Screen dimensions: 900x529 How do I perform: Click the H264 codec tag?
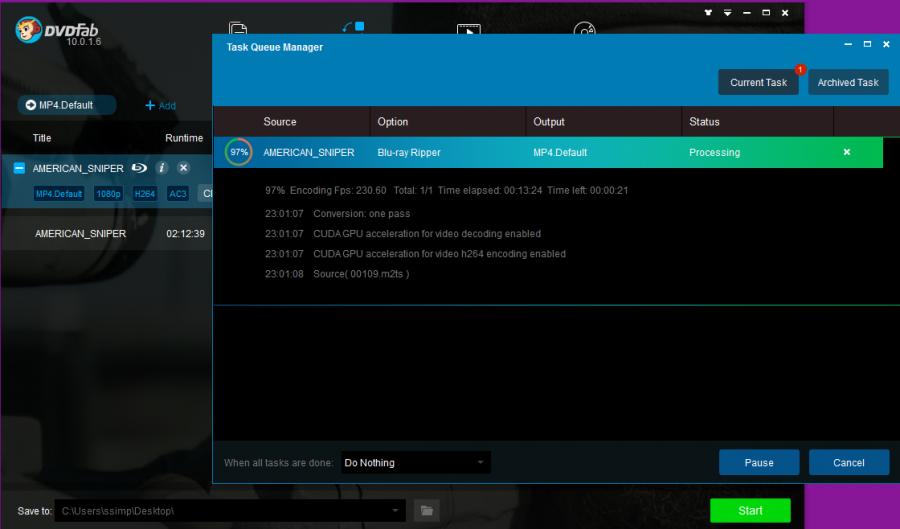tap(145, 194)
